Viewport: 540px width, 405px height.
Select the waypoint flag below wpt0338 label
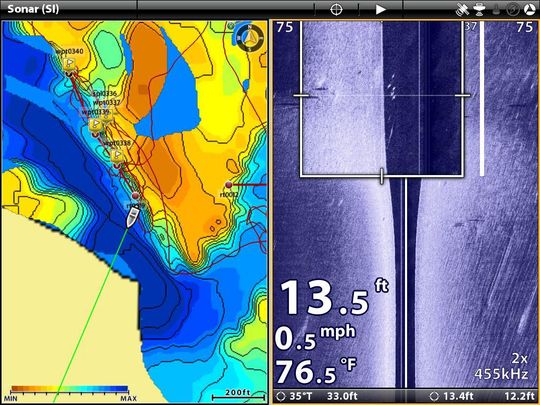117,155
